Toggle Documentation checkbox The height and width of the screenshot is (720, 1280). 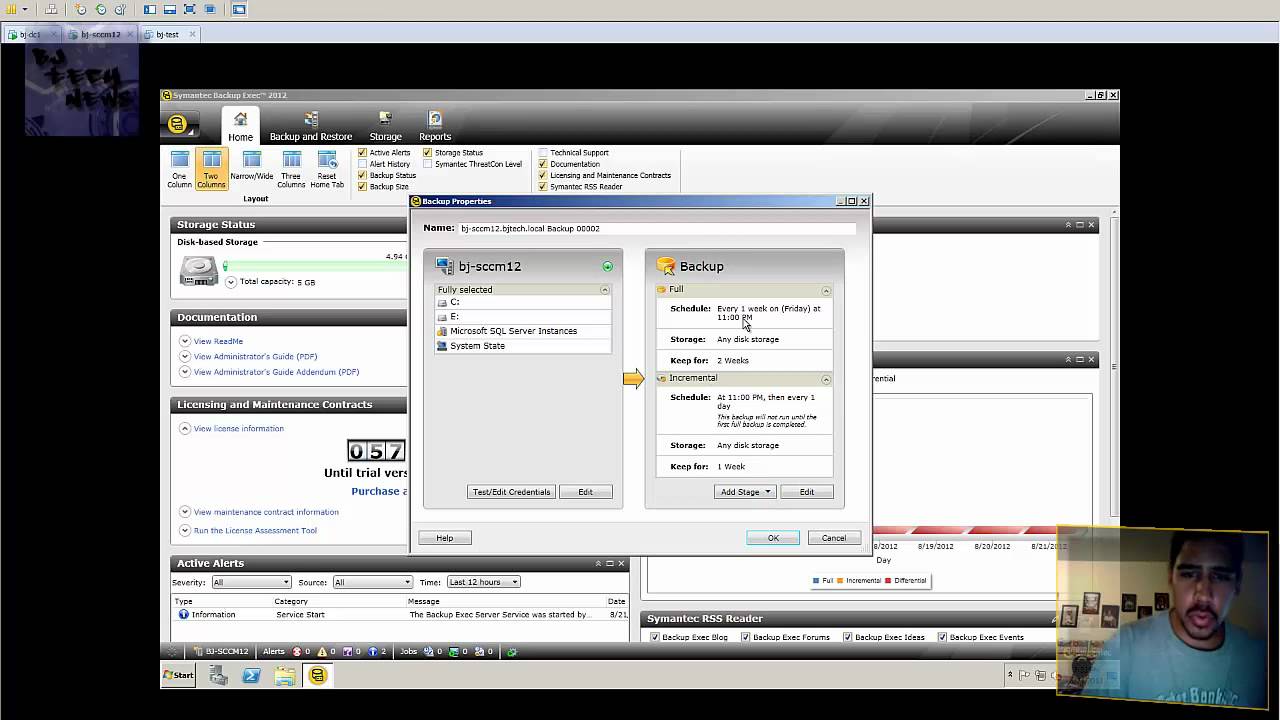point(543,164)
